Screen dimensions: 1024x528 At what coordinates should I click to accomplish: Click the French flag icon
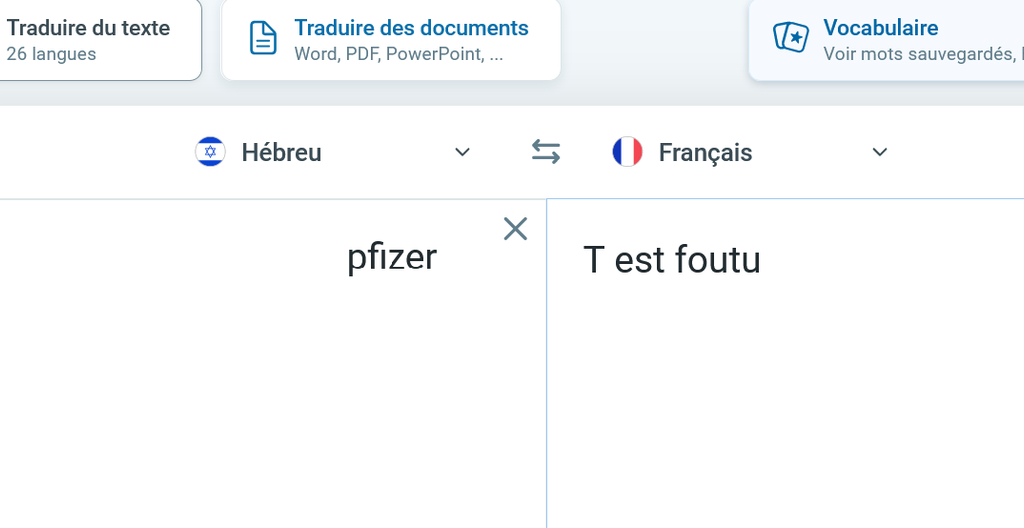627,152
